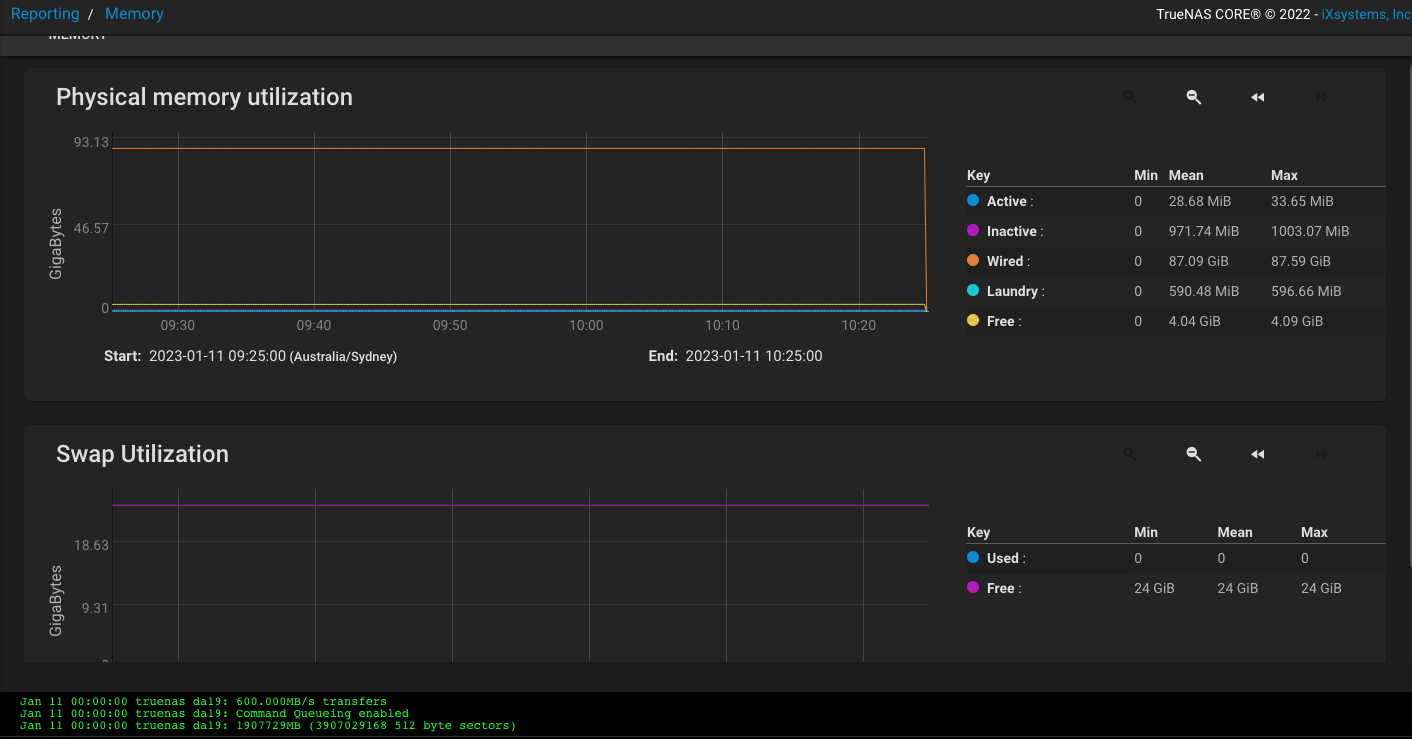The image size is (1412, 739).
Task: Click the Australia/Sydney timezone label
Action: (343, 357)
